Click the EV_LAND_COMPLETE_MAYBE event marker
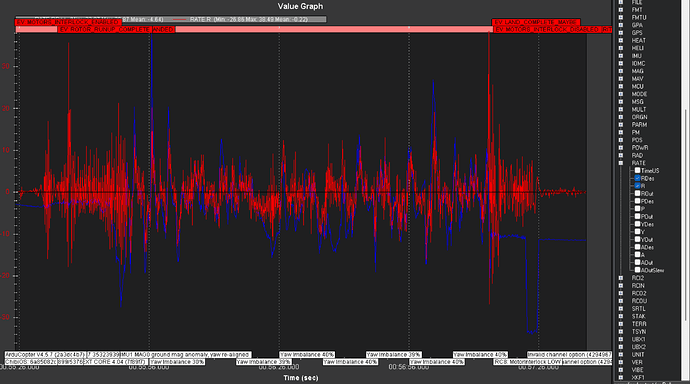Viewport: 690px width, 384px height. (x=536, y=22)
